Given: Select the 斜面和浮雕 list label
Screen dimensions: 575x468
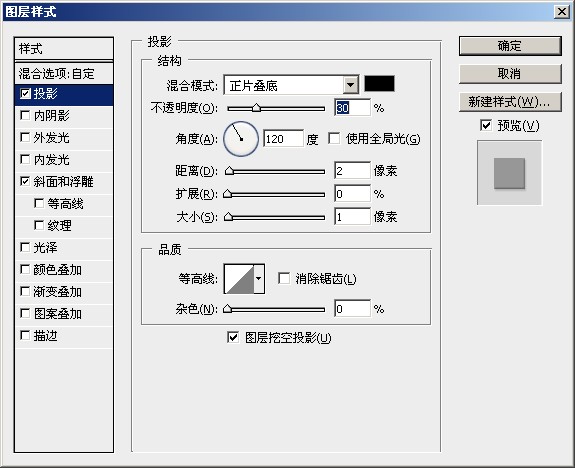Looking at the screenshot, I should [63, 182].
